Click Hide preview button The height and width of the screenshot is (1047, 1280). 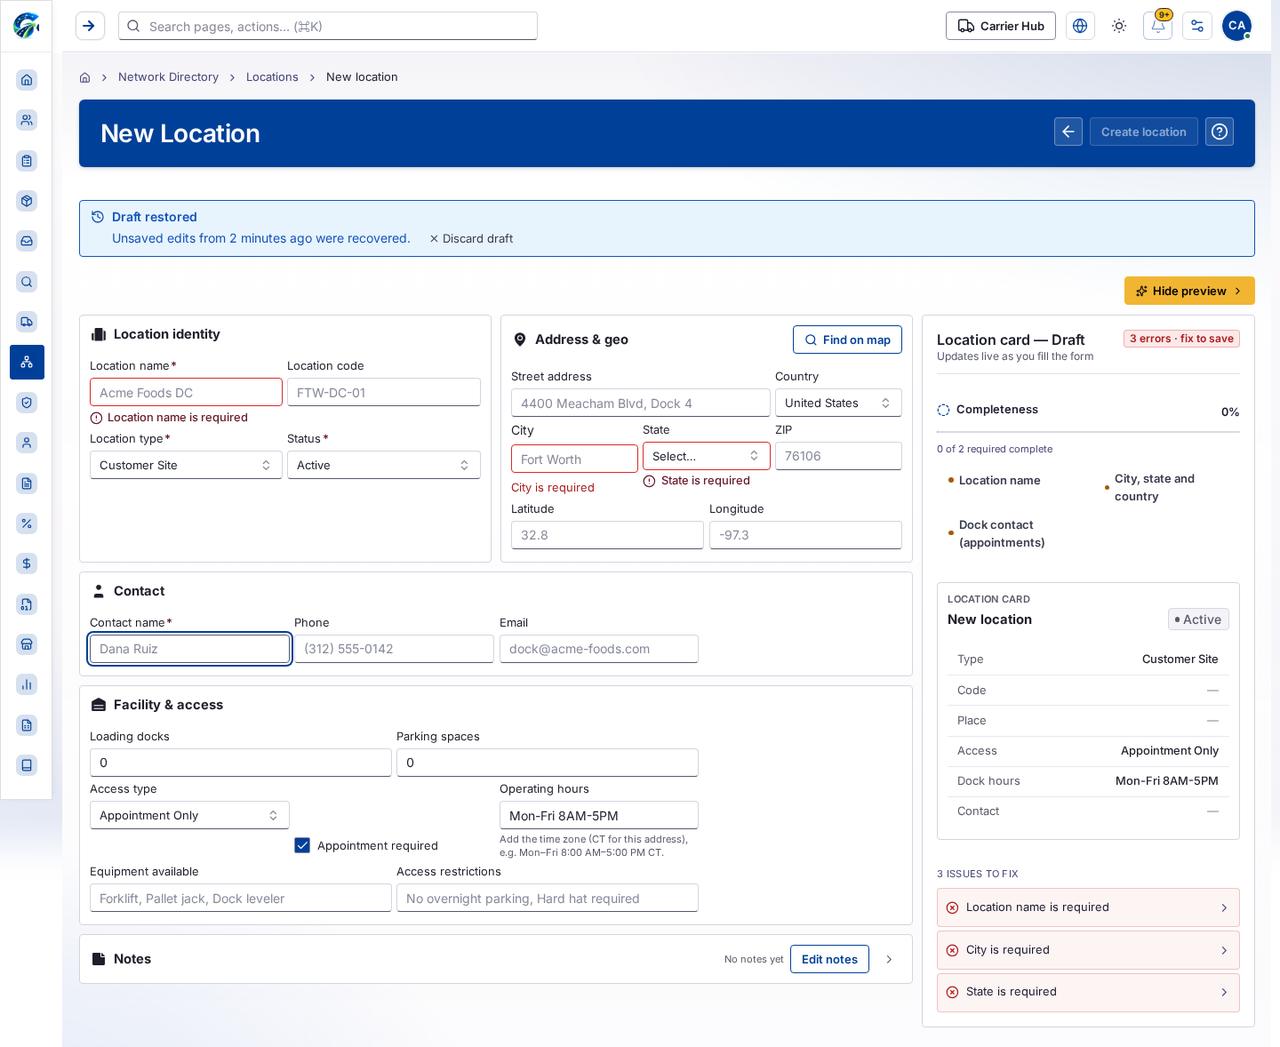(1189, 291)
